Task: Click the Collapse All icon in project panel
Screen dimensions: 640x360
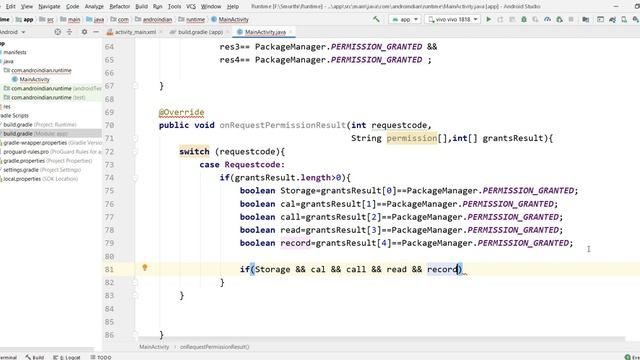Action: 69,32
